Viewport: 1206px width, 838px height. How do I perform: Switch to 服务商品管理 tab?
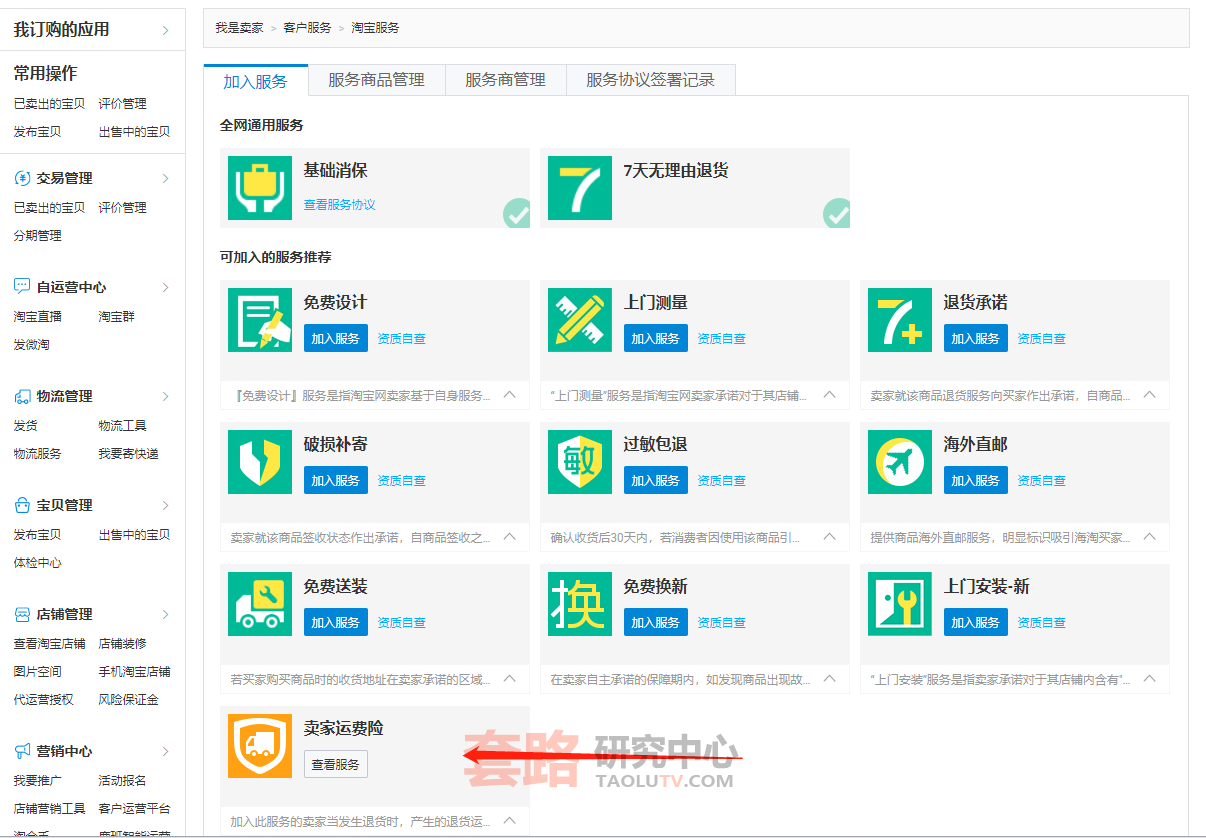coord(377,80)
